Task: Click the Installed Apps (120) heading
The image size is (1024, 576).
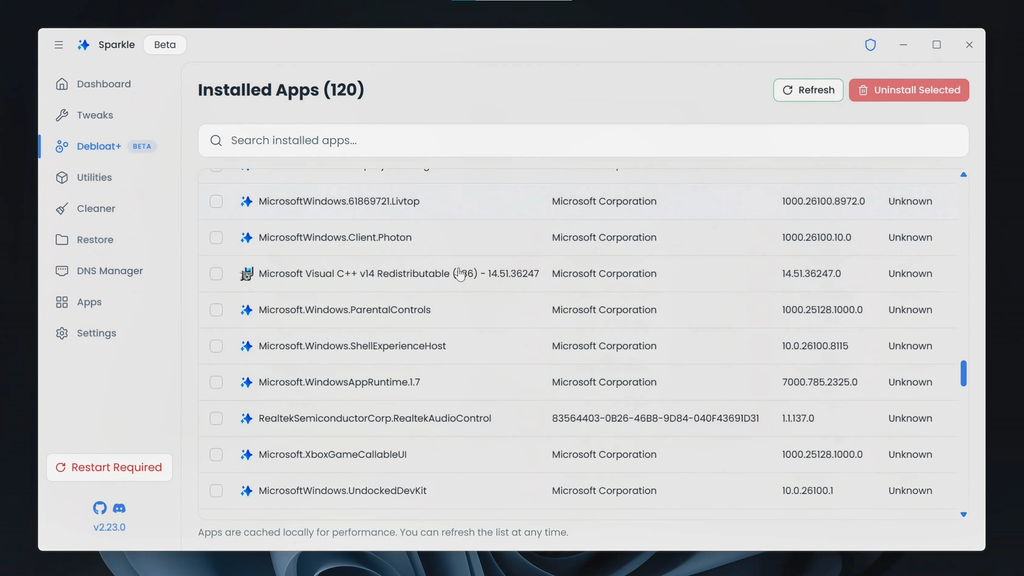Action: [281, 89]
